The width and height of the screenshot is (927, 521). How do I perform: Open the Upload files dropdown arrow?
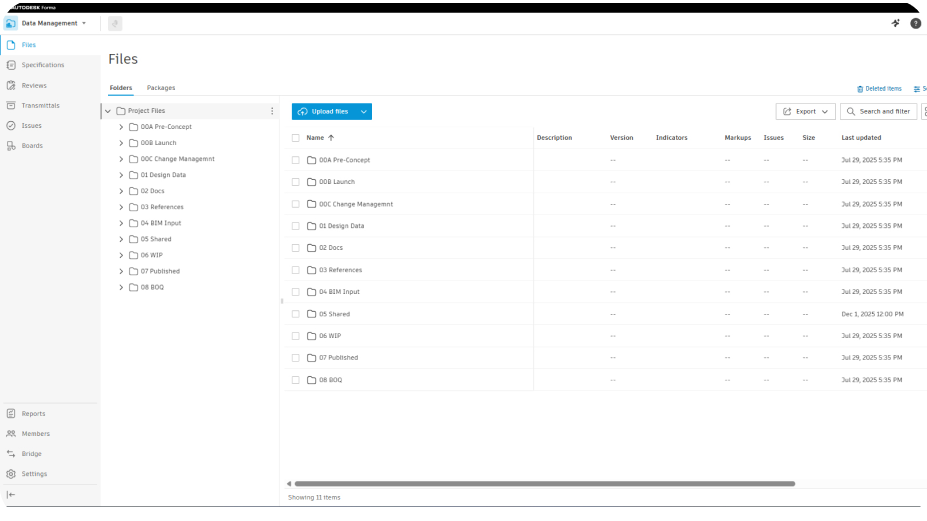click(x=364, y=112)
